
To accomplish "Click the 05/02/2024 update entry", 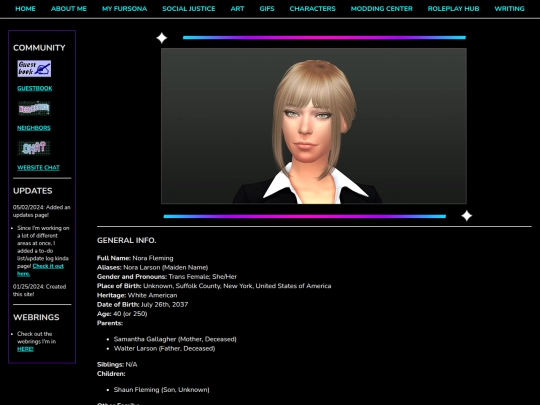I will click(x=42, y=211).
